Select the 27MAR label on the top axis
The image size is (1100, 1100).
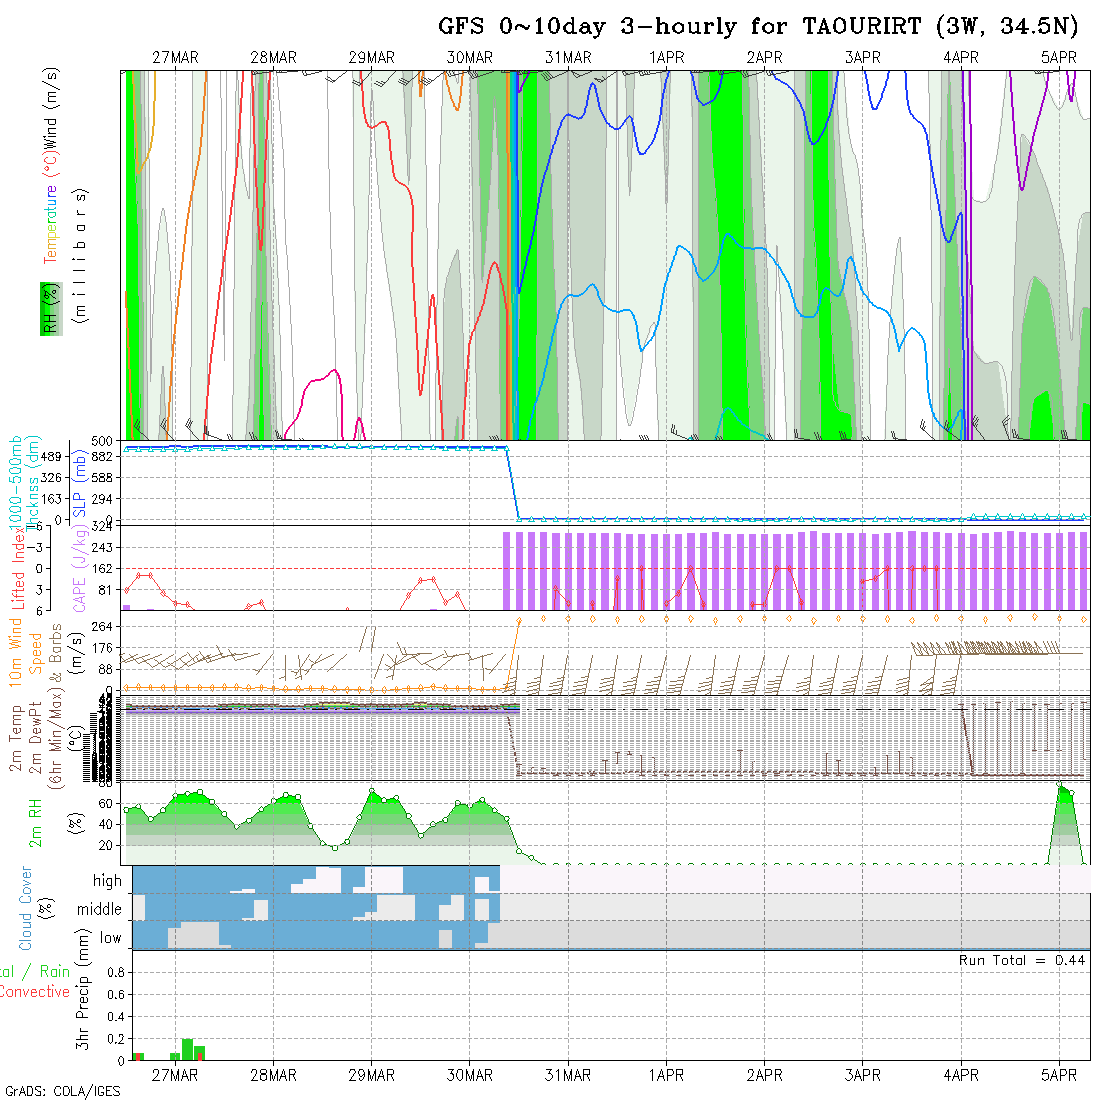pyautogui.click(x=175, y=58)
